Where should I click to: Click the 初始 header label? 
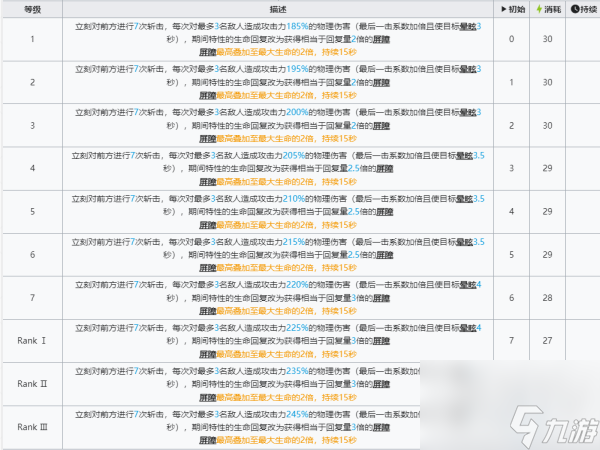click(x=517, y=9)
